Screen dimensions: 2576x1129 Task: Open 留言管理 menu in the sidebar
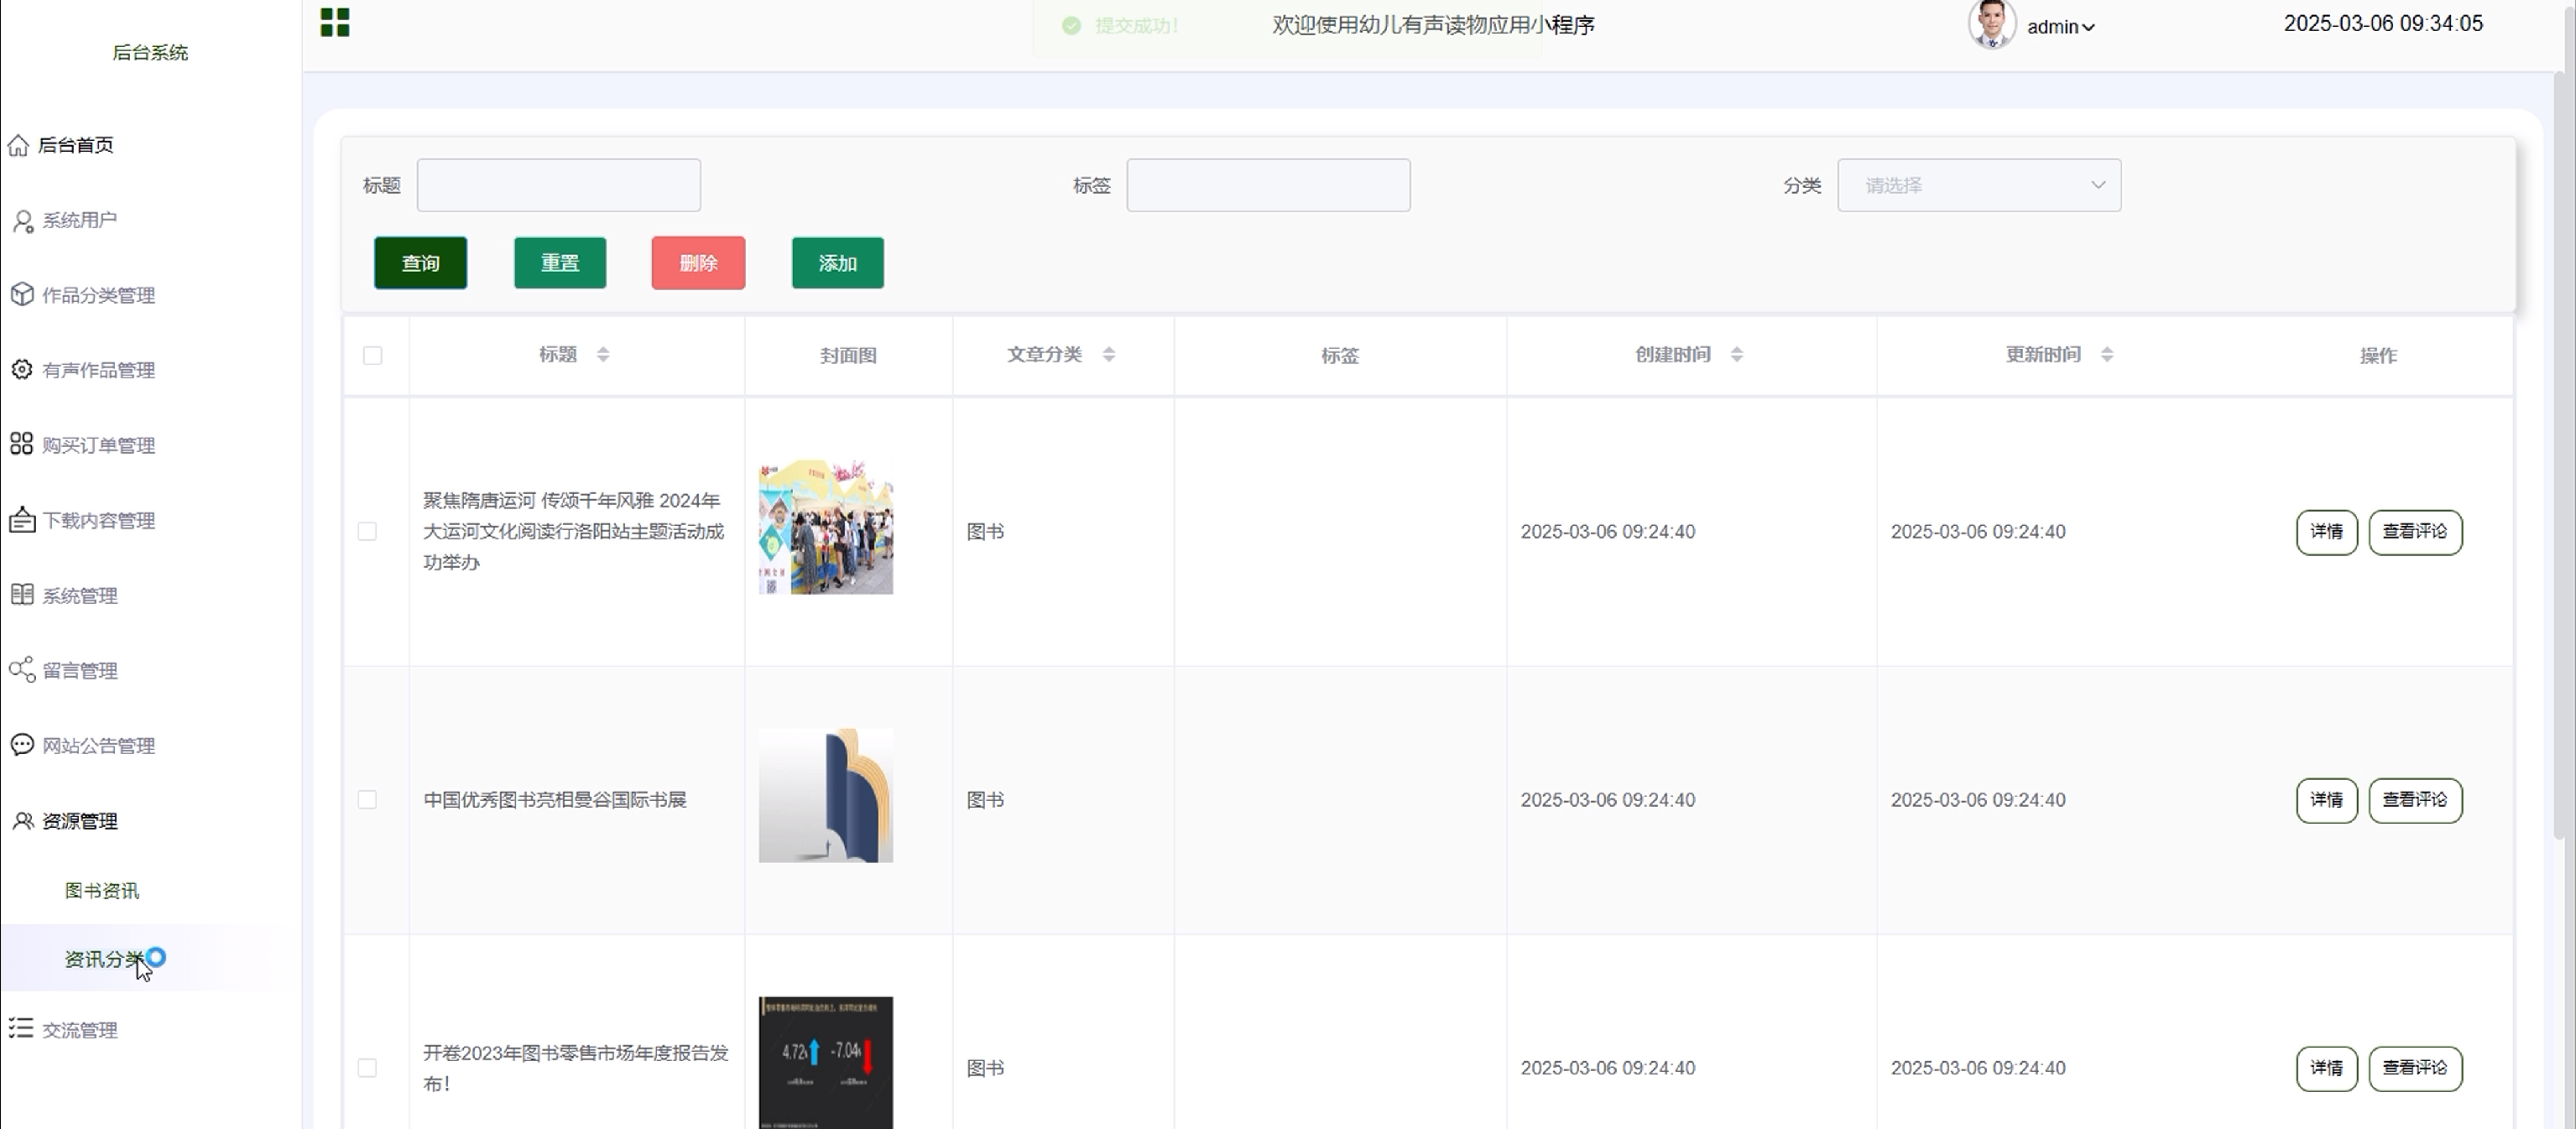(80, 671)
